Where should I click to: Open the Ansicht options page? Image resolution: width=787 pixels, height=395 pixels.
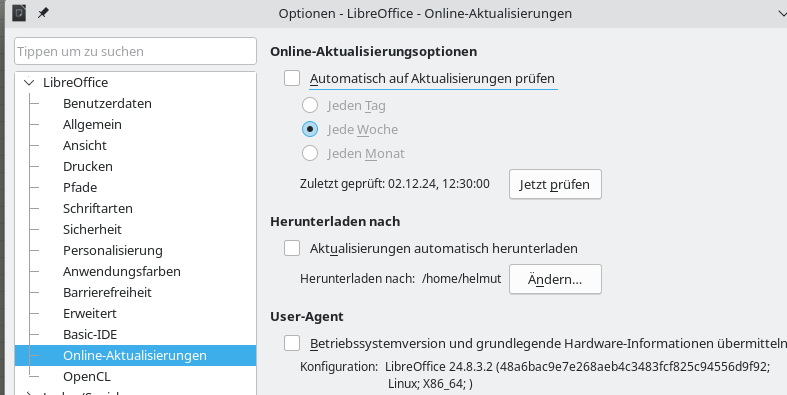coord(84,146)
